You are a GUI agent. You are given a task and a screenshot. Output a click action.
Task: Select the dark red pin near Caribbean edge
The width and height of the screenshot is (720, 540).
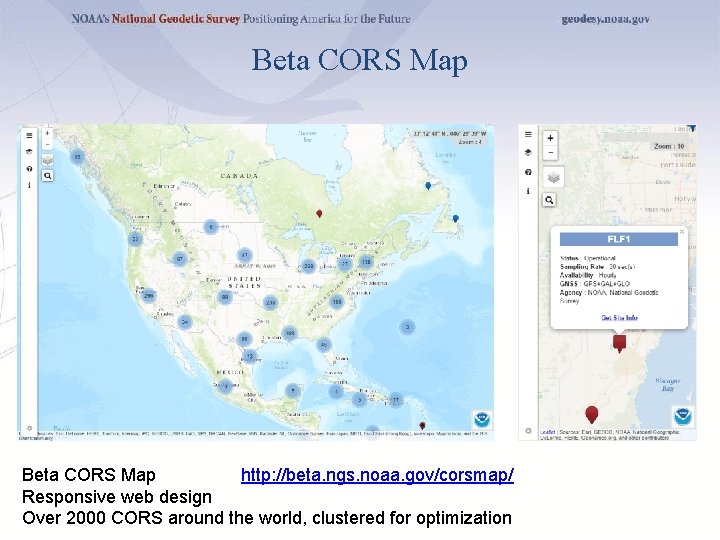tap(422, 426)
